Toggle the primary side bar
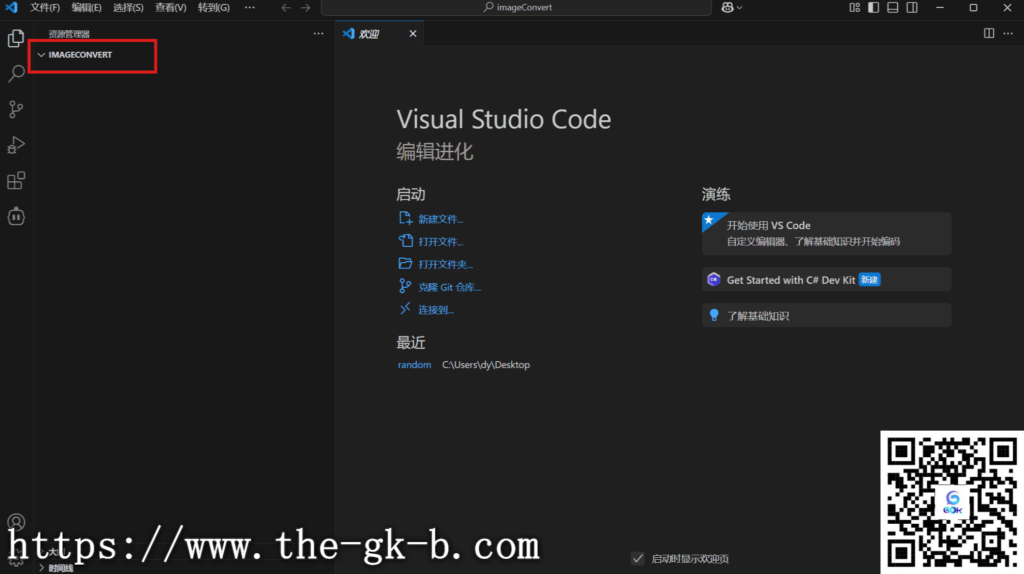The image size is (1024, 574). pyautogui.click(x=873, y=8)
